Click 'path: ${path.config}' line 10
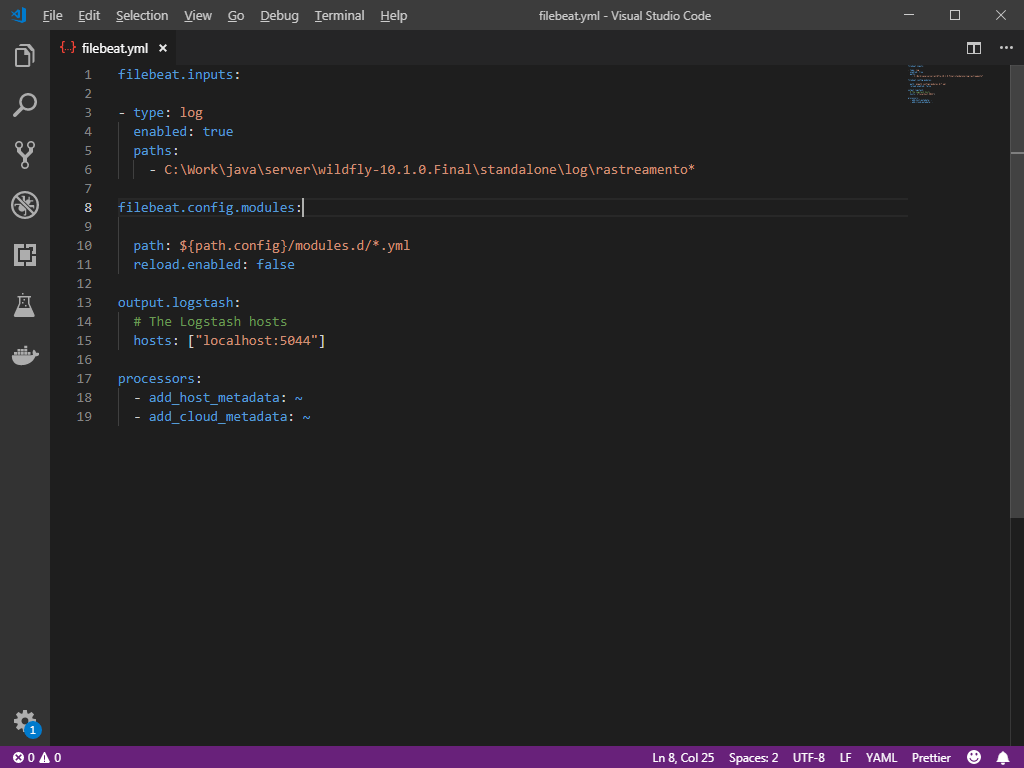The image size is (1024, 768). click(272, 246)
